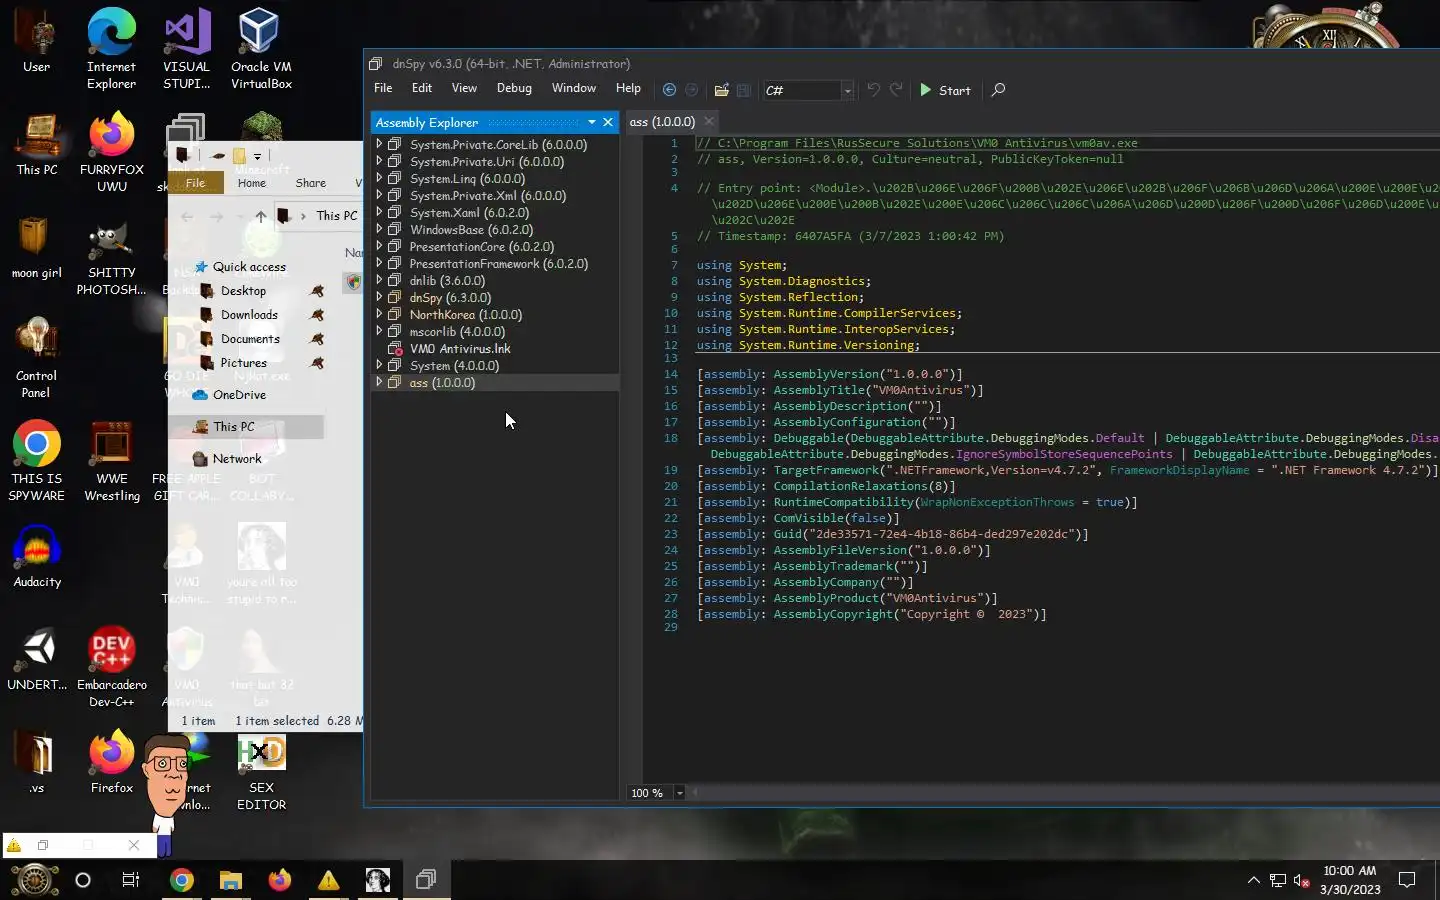Open Home tab in File Explorer ribbon
Viewport: 1440px width, 900px height.
pos(252,183)
